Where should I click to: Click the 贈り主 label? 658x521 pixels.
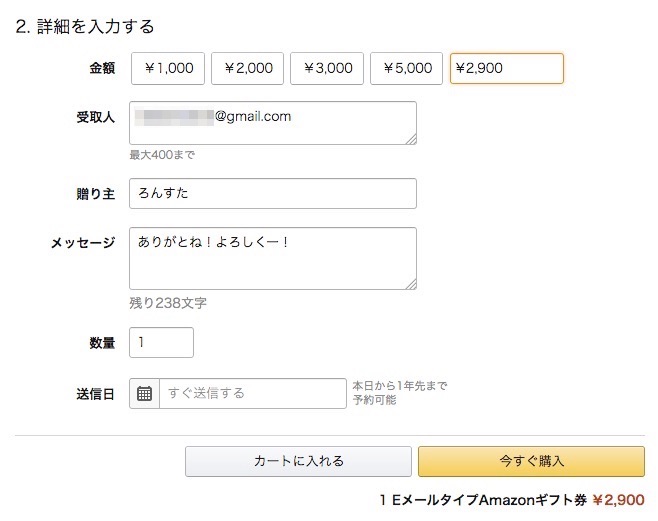click(96, 194)
